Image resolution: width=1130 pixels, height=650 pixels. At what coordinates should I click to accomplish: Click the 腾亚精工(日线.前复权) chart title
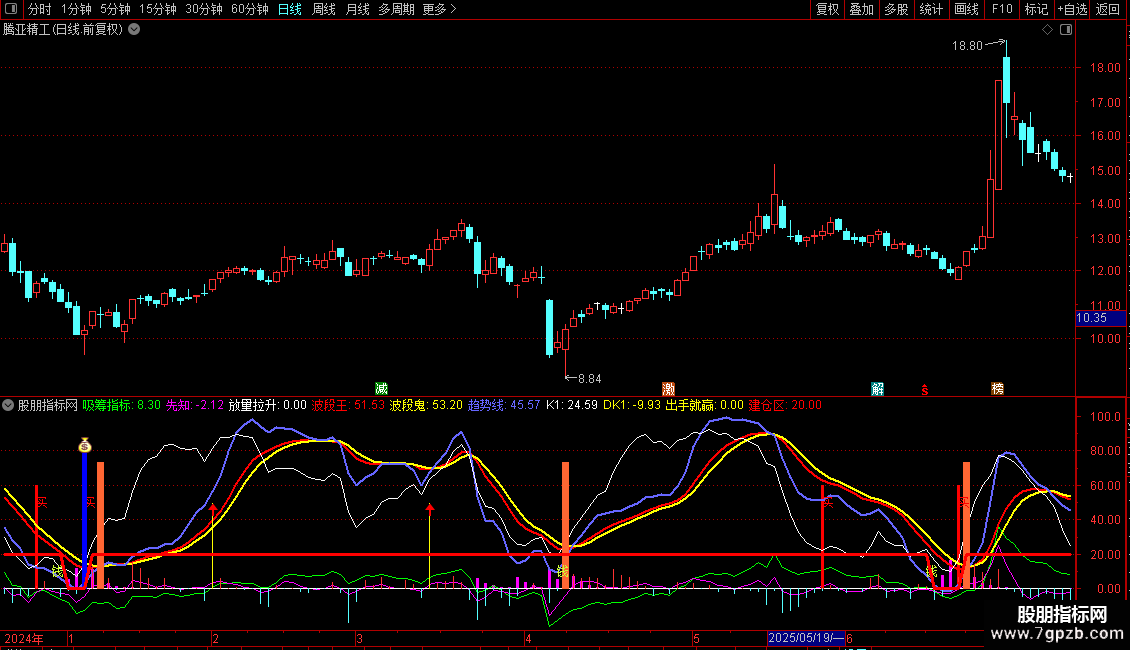tap(63, 29)
